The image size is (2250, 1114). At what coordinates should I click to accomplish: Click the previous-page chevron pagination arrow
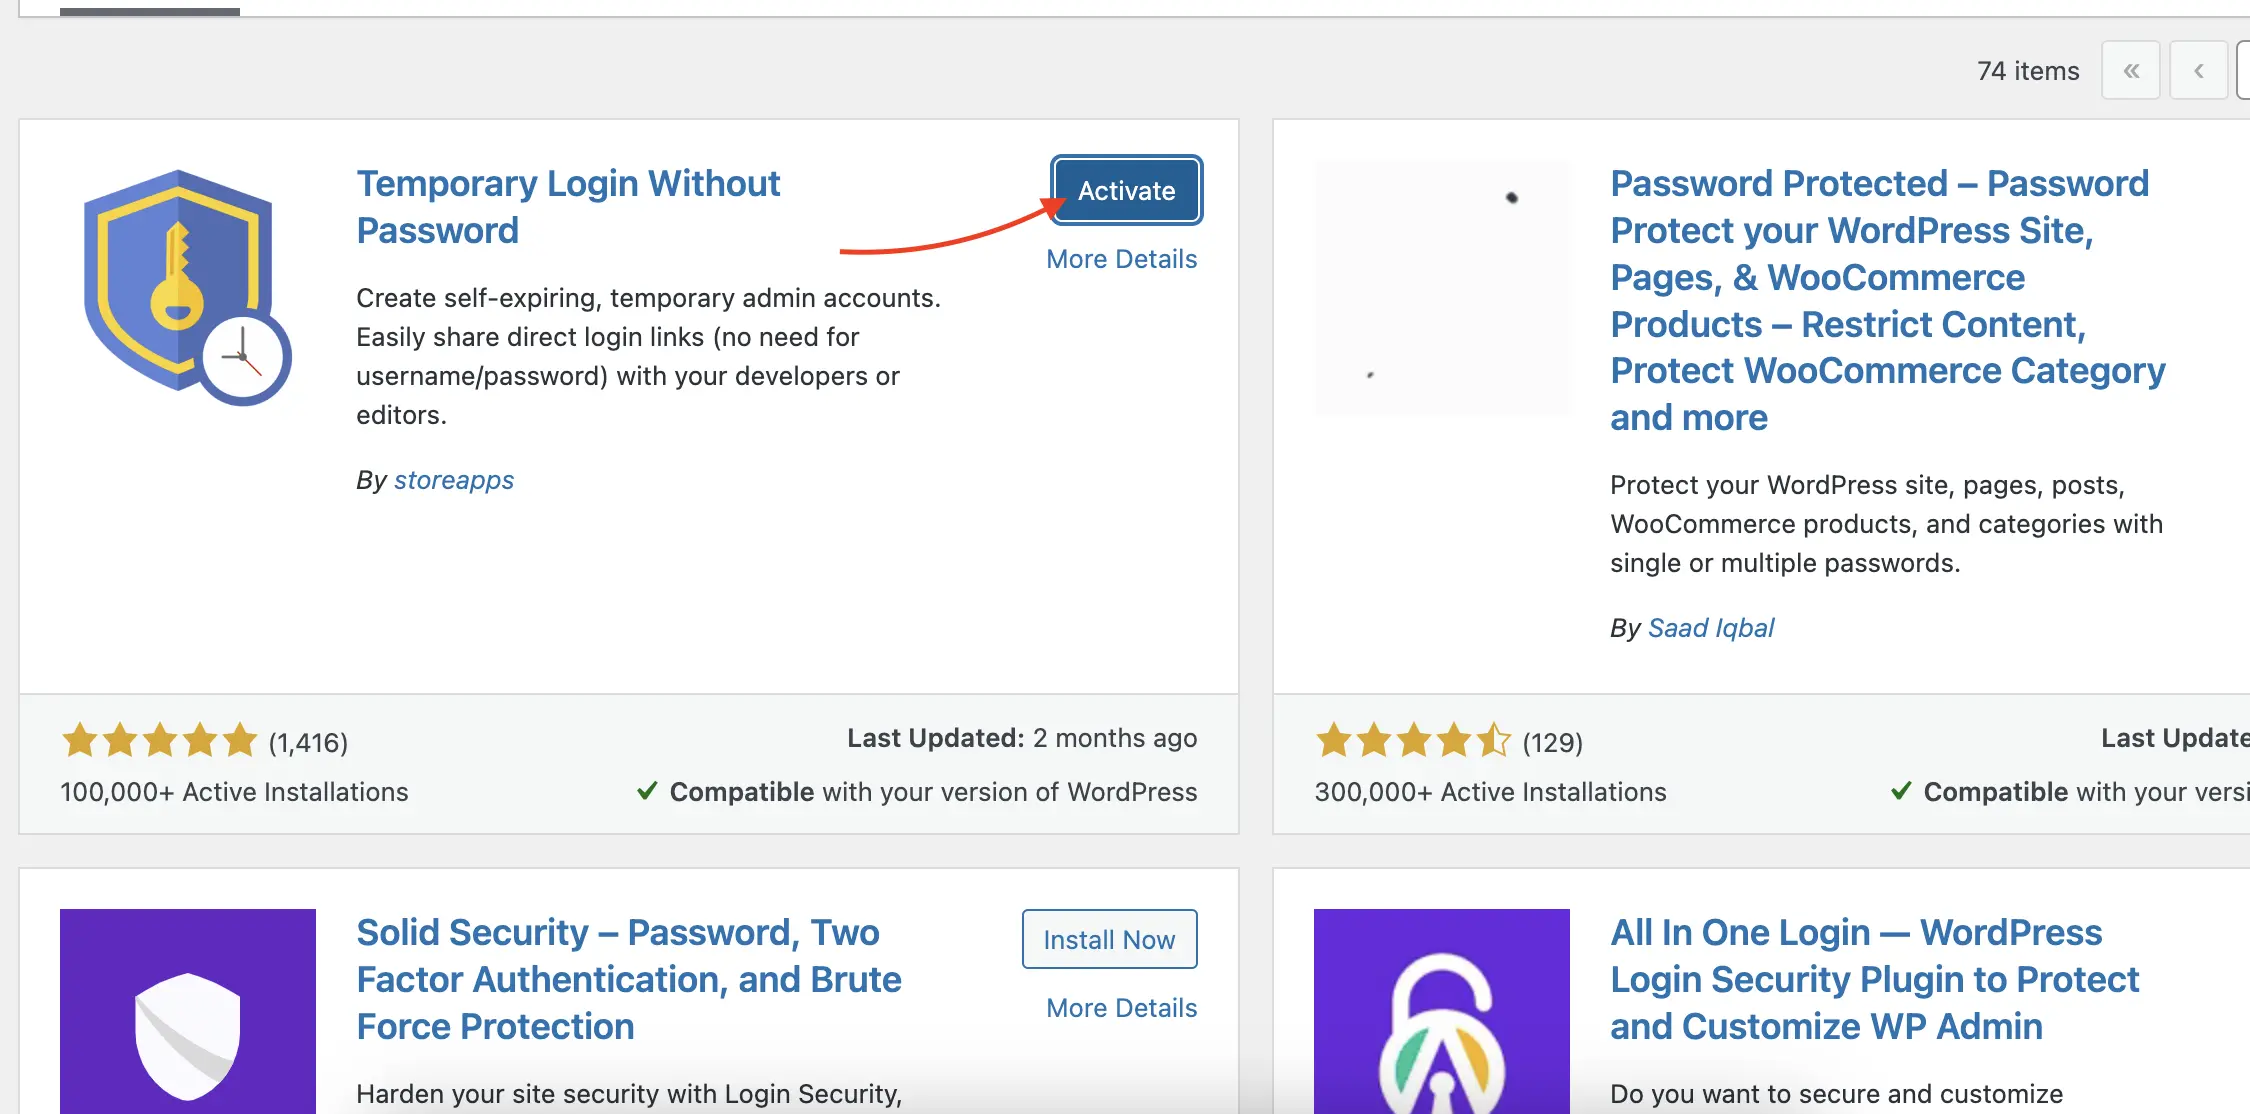pos(2197,70)
